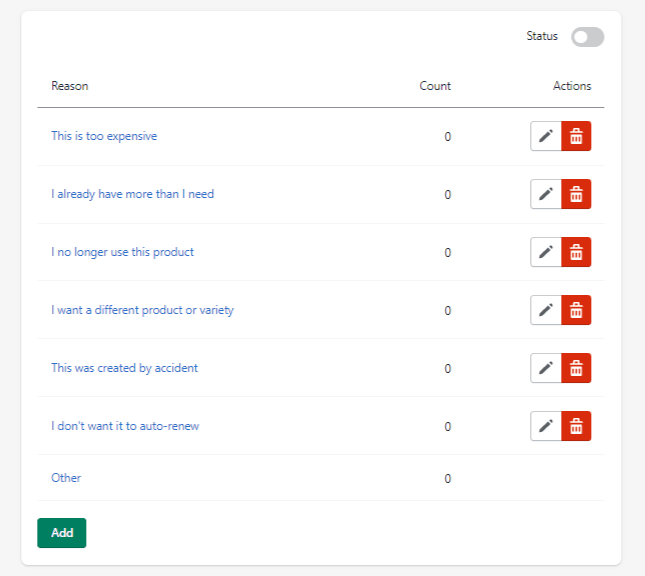Click the green Add button
The height and width of the screenshot is (576, 645).
tap(62, 533)
